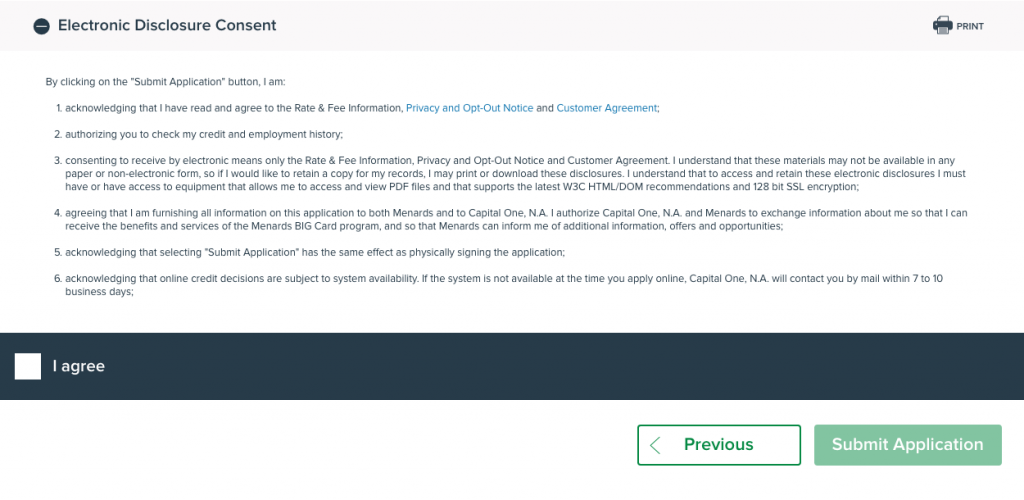Click the Electronic Disclosure Consent heading
The width and height of the screenshot is (1024, 500).
[167, 25]
